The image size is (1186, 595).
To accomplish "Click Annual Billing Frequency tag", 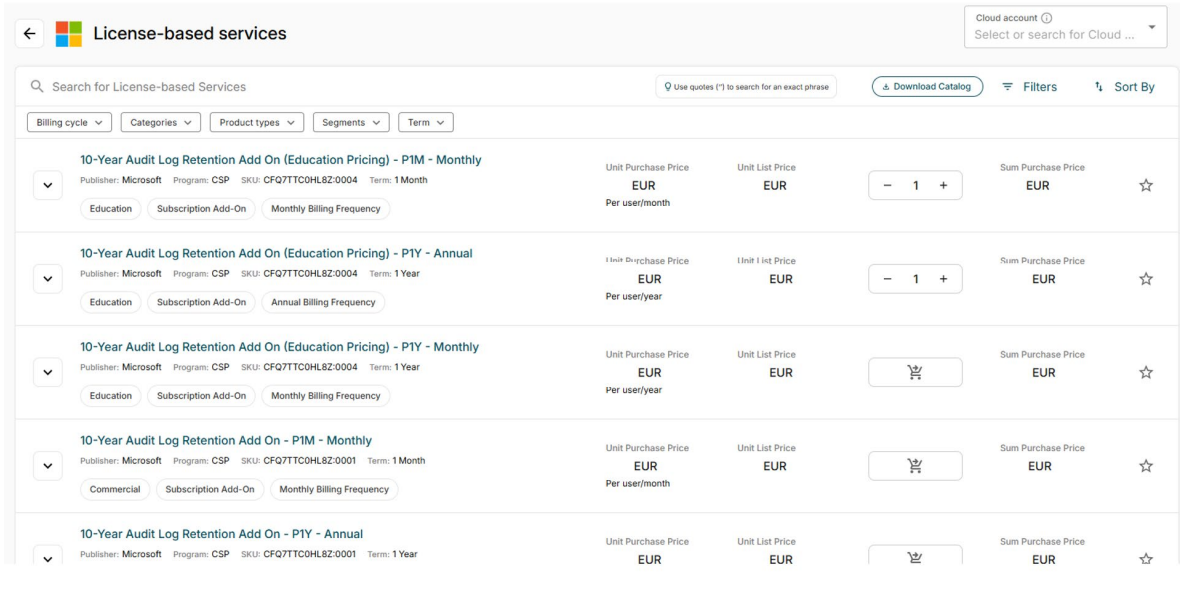I will pos(323,302).
